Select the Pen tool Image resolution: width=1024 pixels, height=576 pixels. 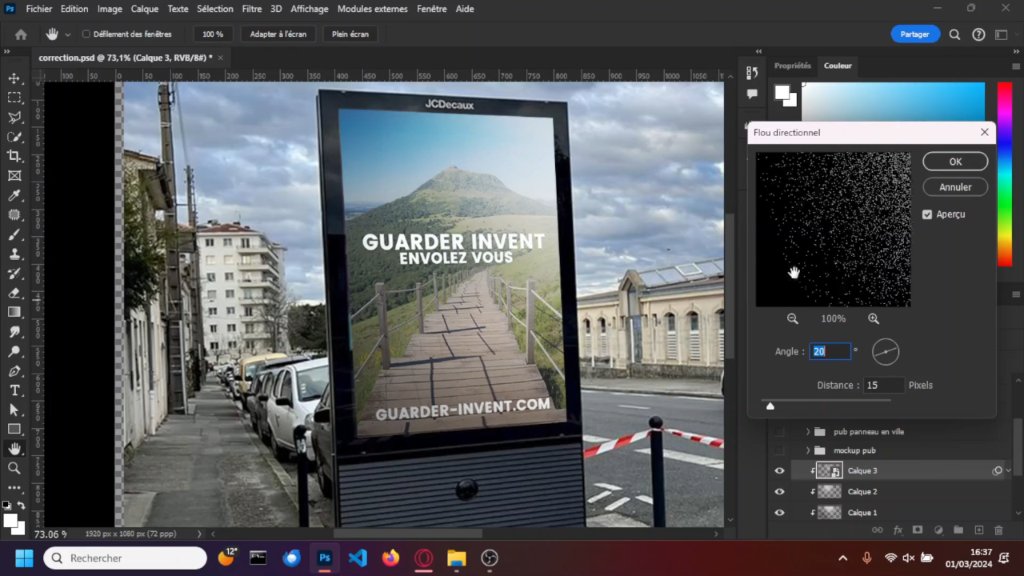pos(14,371)
